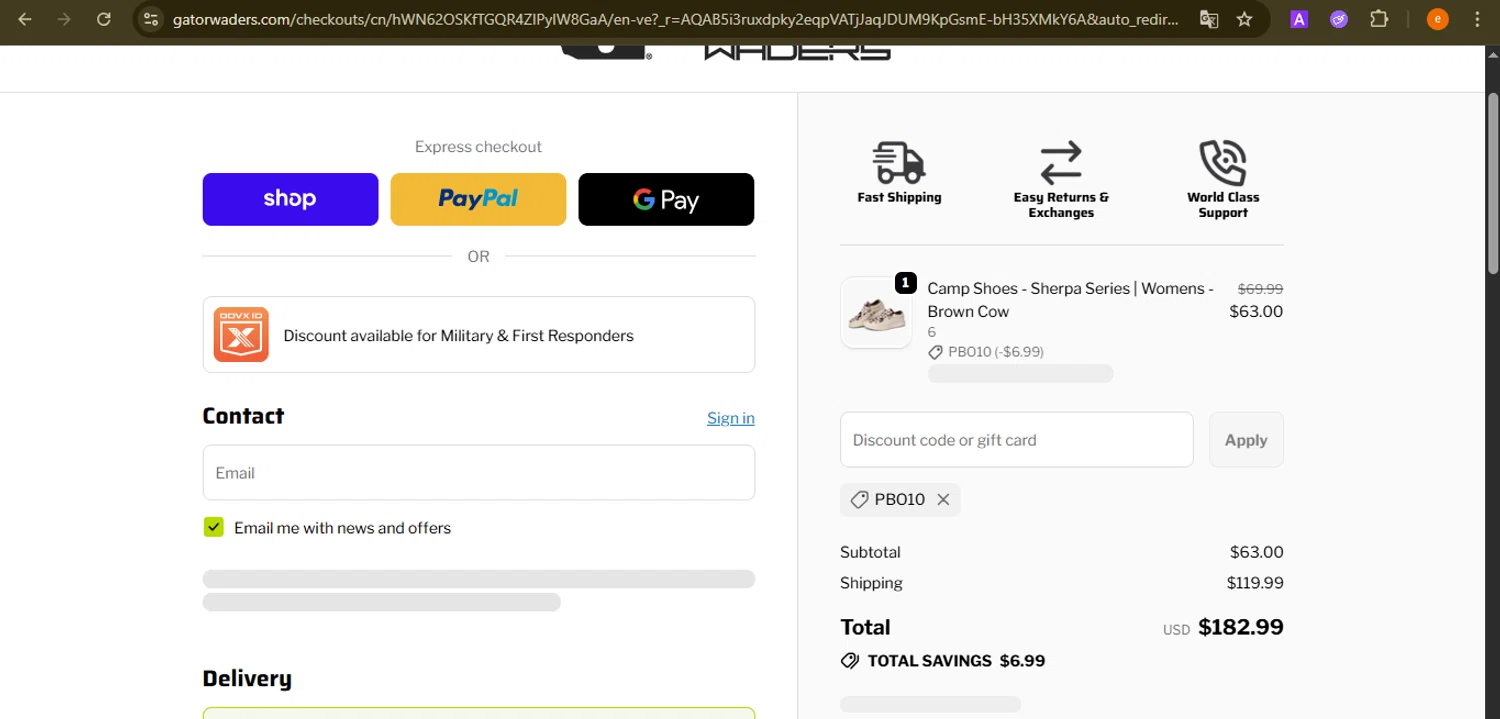Focus the Discount code or gift card field
Viewport: 1500px width, 719px height.
[1017, 440]
